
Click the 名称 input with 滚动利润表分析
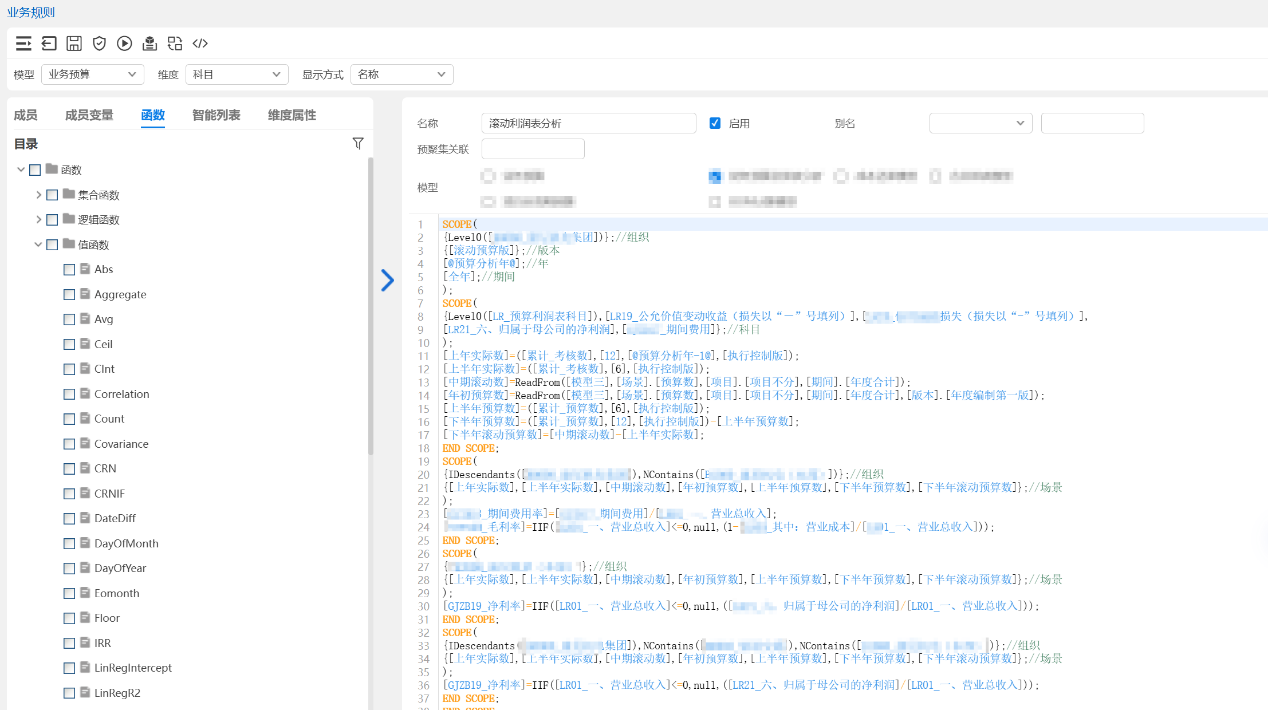(588, 123)
